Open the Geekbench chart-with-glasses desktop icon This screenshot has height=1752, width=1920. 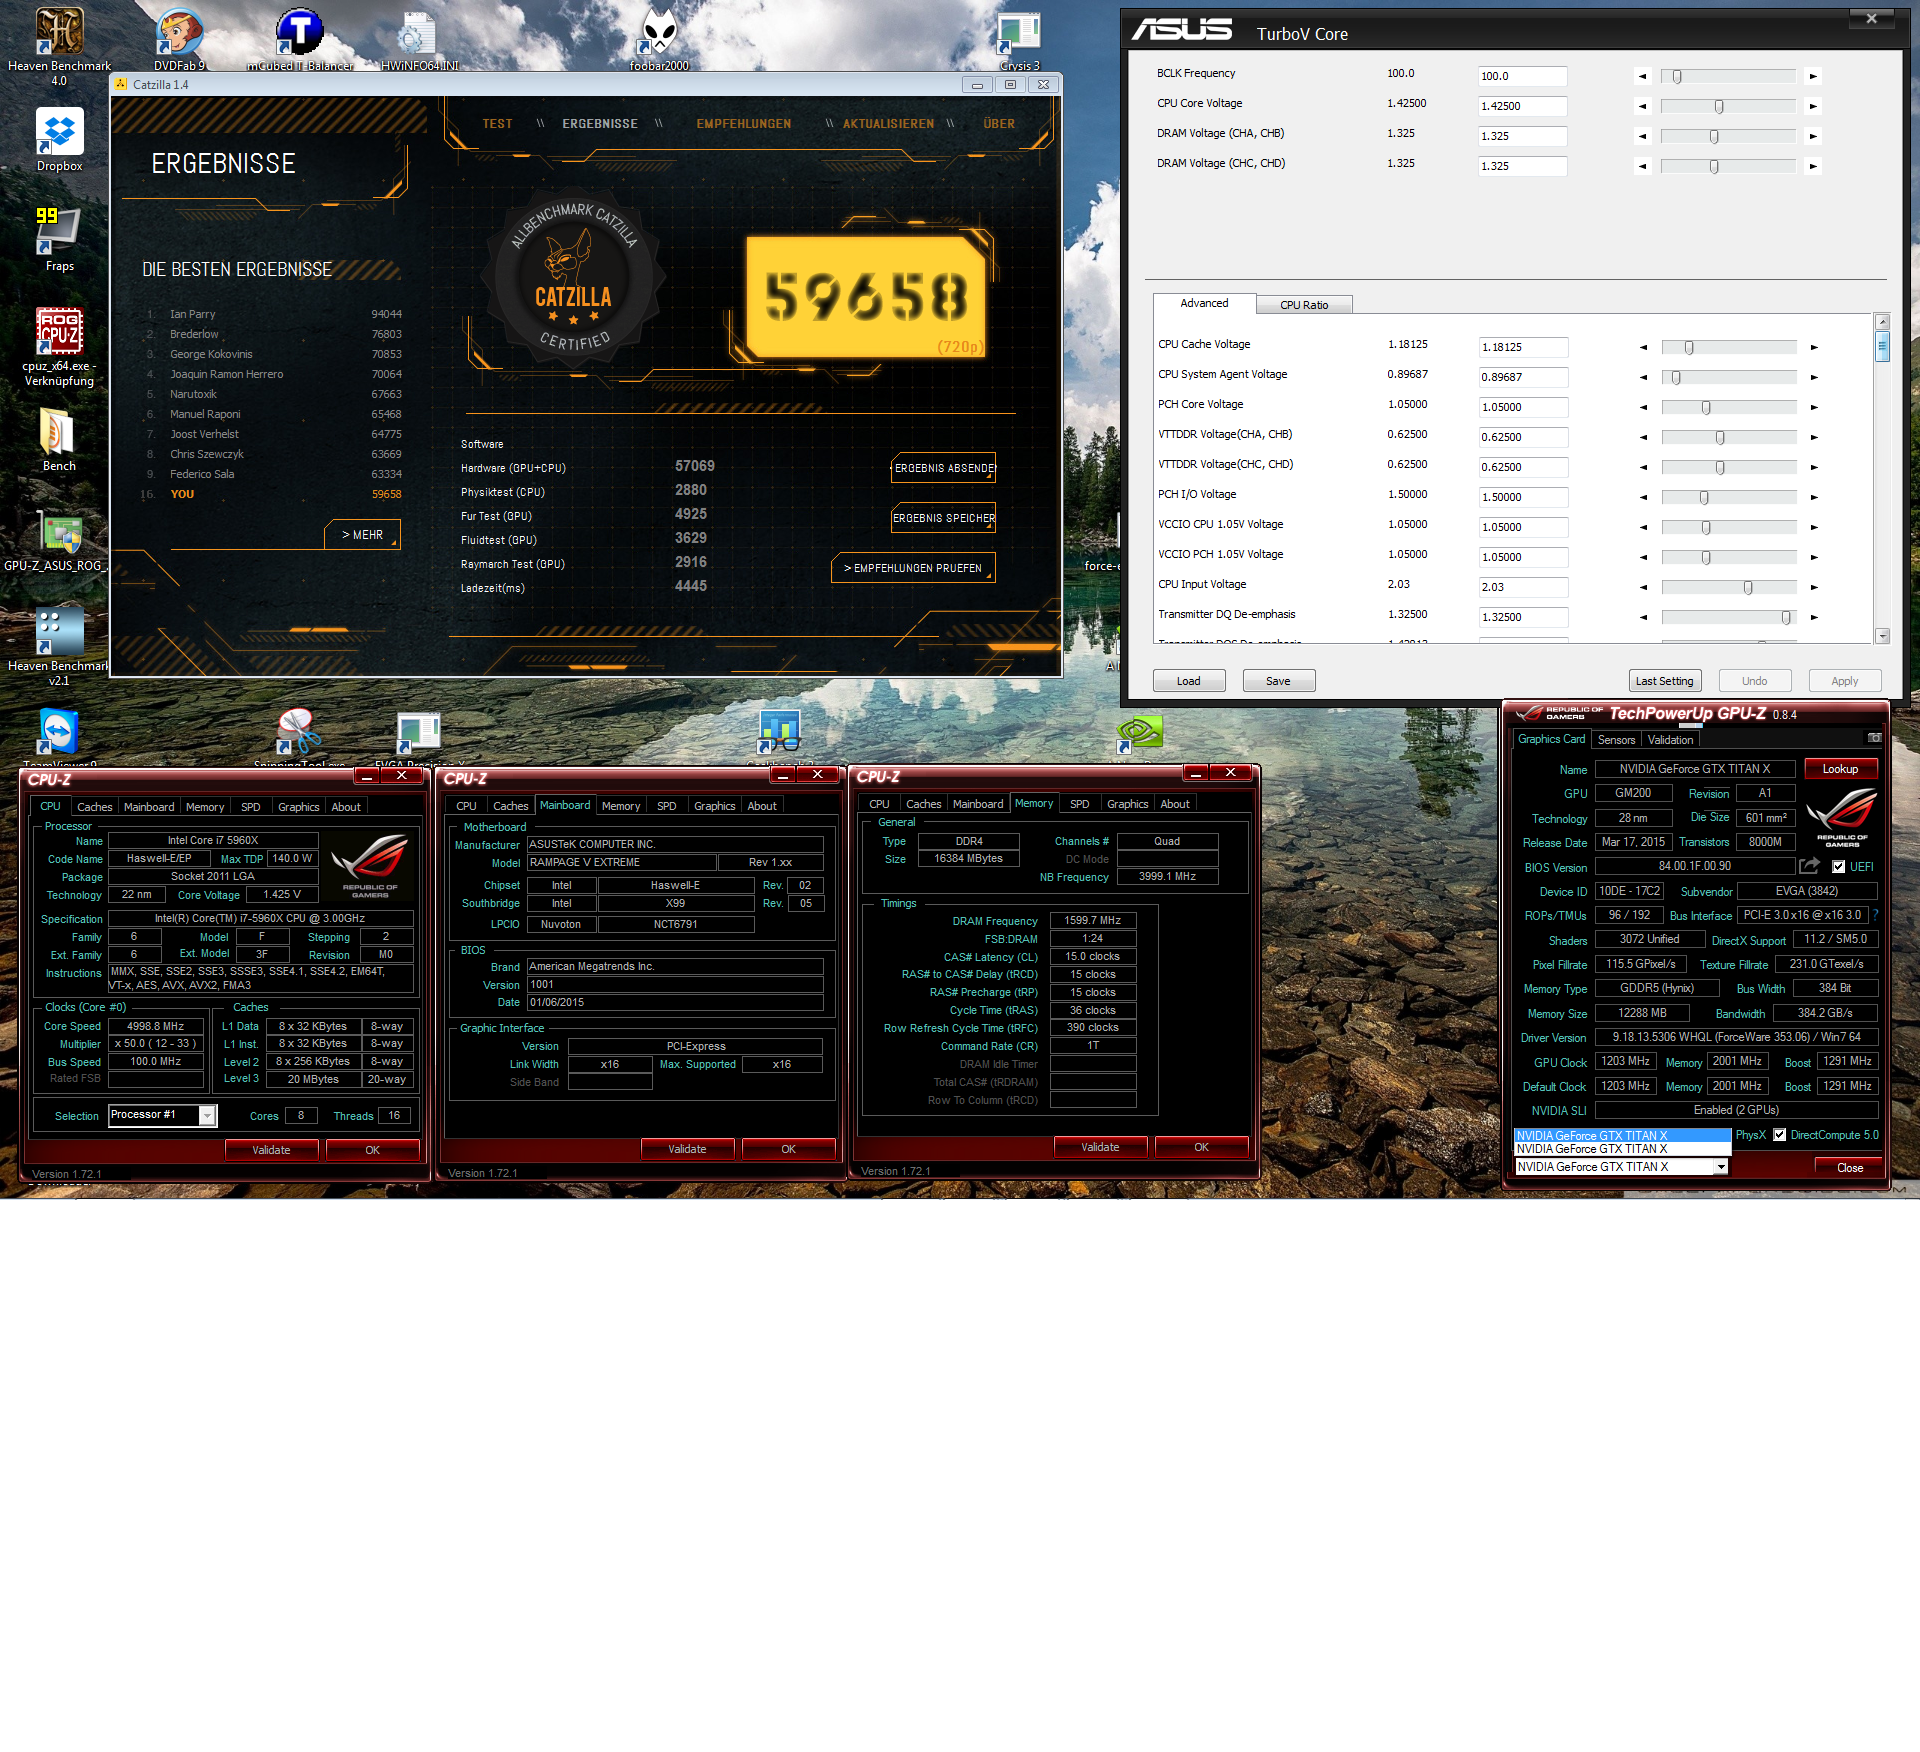pos(779,735)
